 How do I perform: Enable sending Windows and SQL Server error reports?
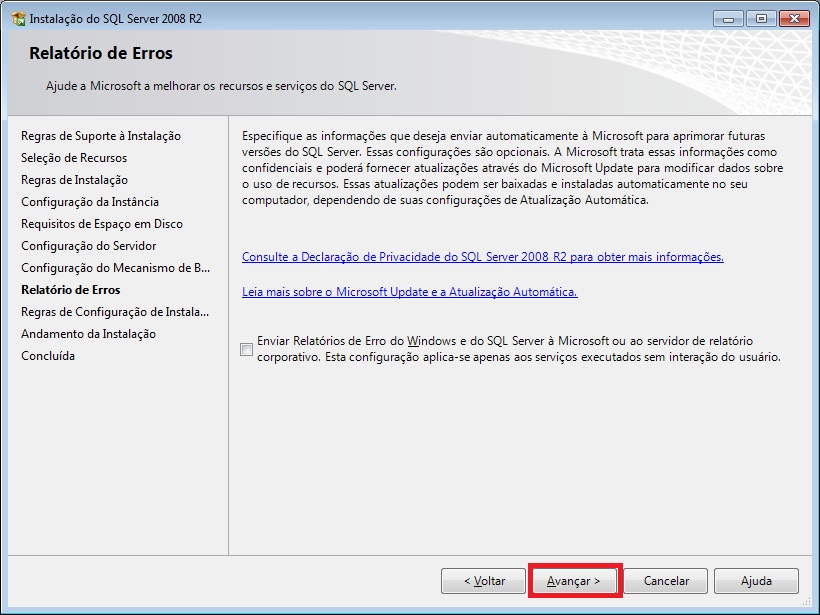(246, 349)
